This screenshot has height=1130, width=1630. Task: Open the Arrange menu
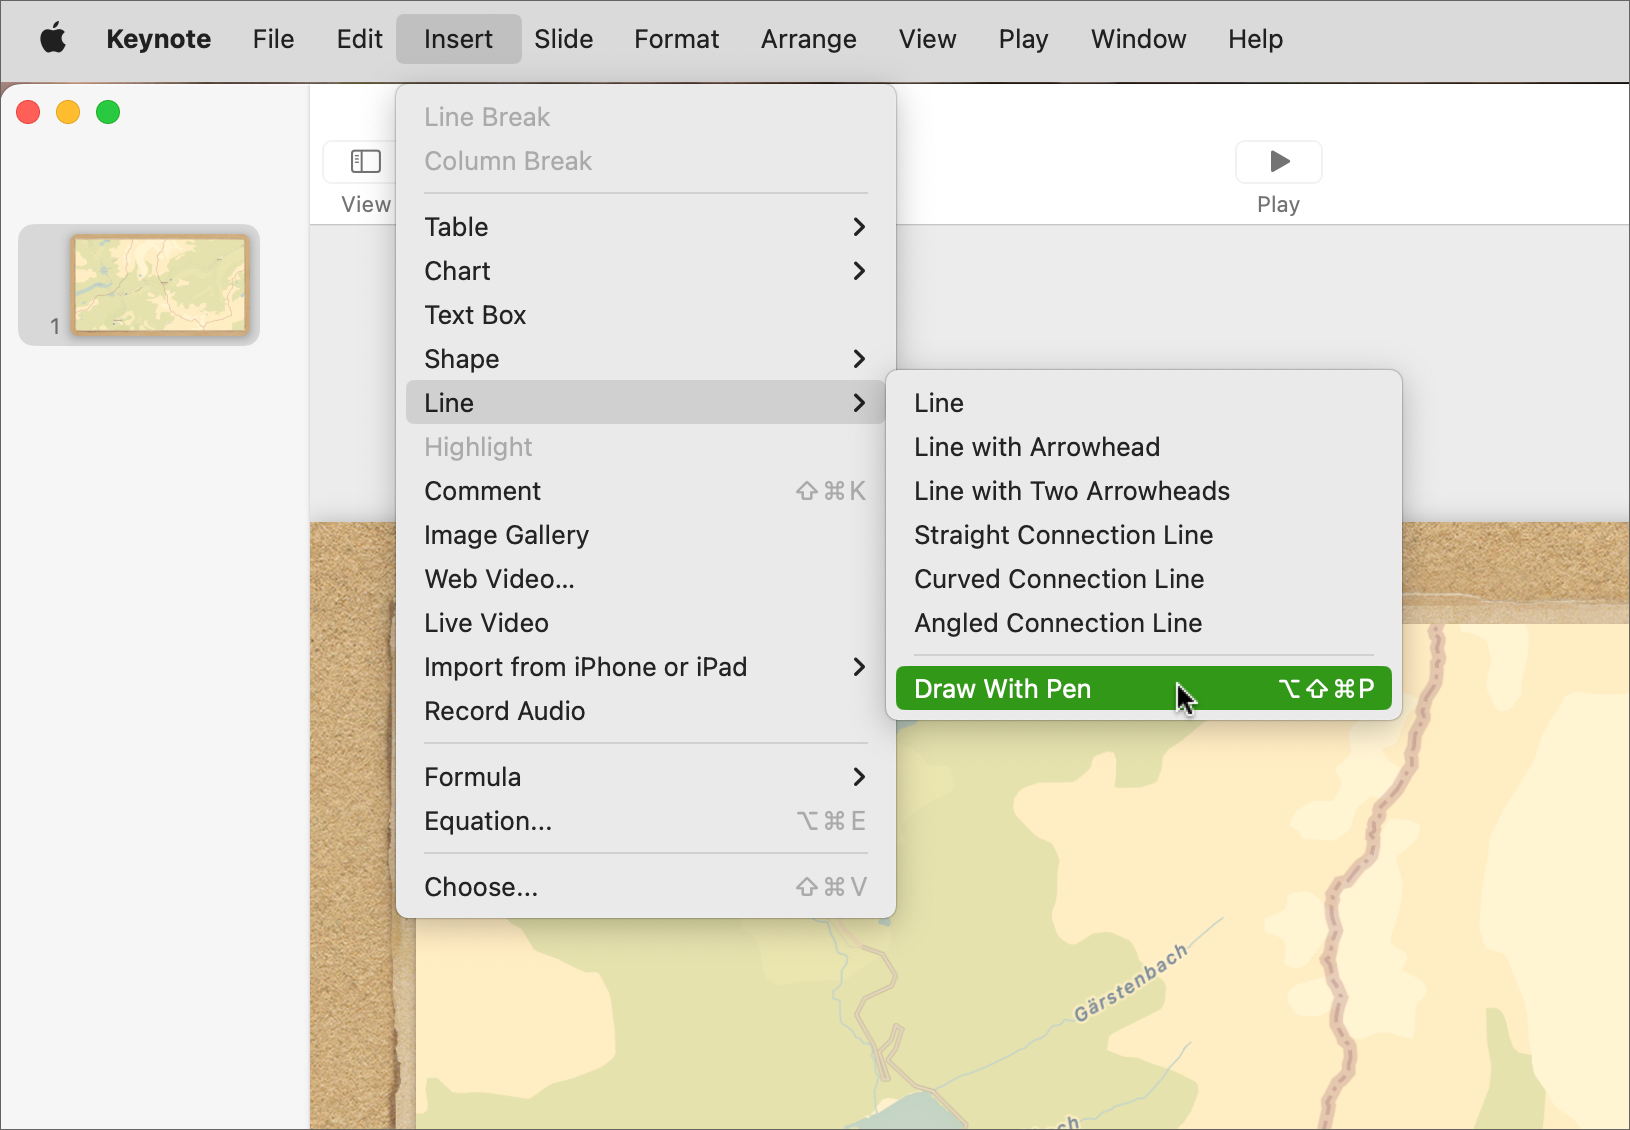tap(808, 39)
